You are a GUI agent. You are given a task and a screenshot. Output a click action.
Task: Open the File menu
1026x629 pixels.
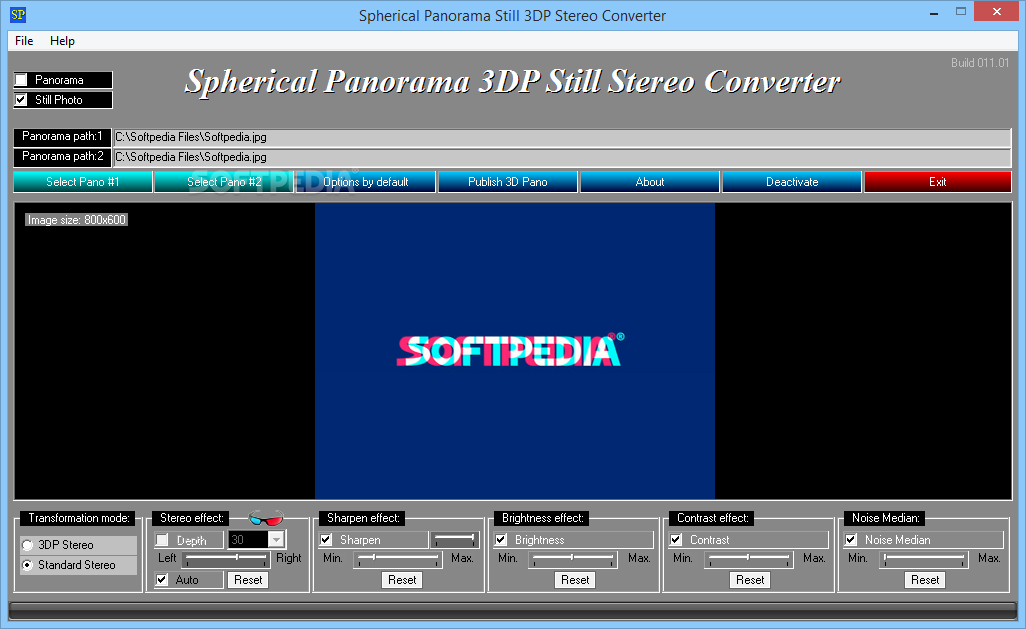click(24, 41)
